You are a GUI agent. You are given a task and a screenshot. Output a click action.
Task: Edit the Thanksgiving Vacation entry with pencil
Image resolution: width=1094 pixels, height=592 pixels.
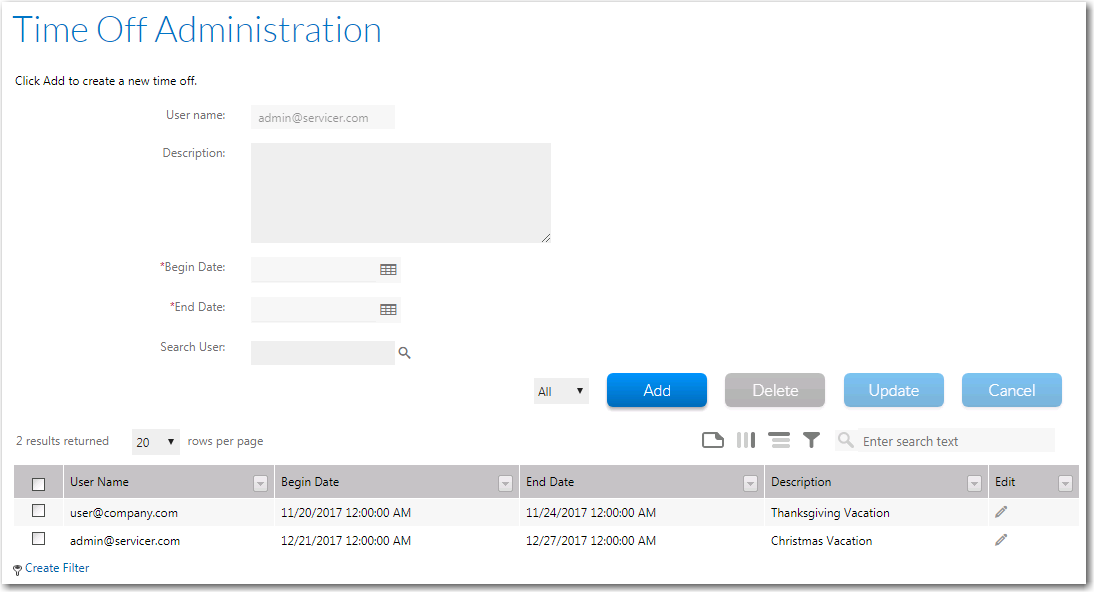[1001, 512]
